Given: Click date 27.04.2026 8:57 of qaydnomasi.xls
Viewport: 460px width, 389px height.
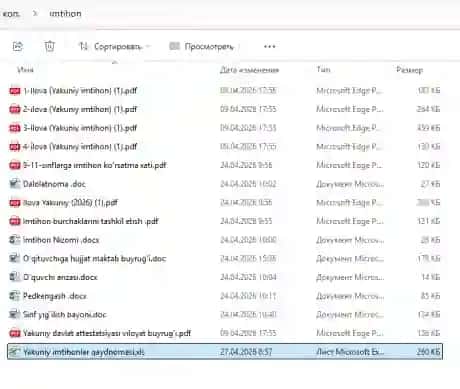Looking at the screenshot, I should coord(246,352).
